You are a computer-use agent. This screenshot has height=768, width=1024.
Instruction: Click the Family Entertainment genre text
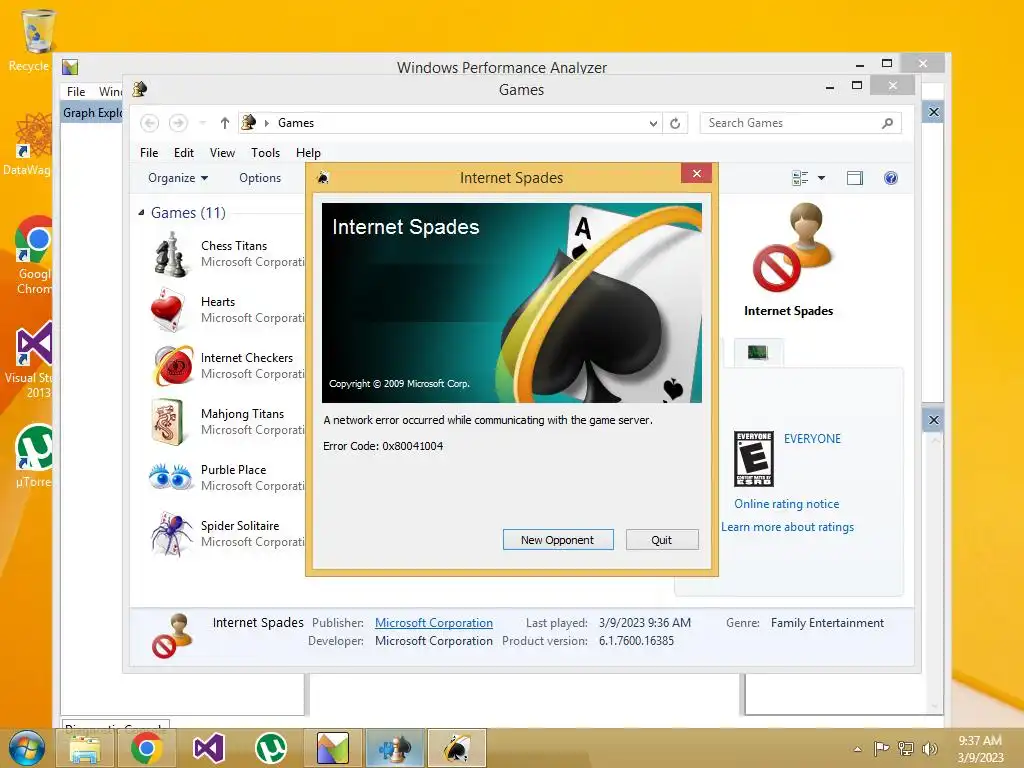(827, 623)
